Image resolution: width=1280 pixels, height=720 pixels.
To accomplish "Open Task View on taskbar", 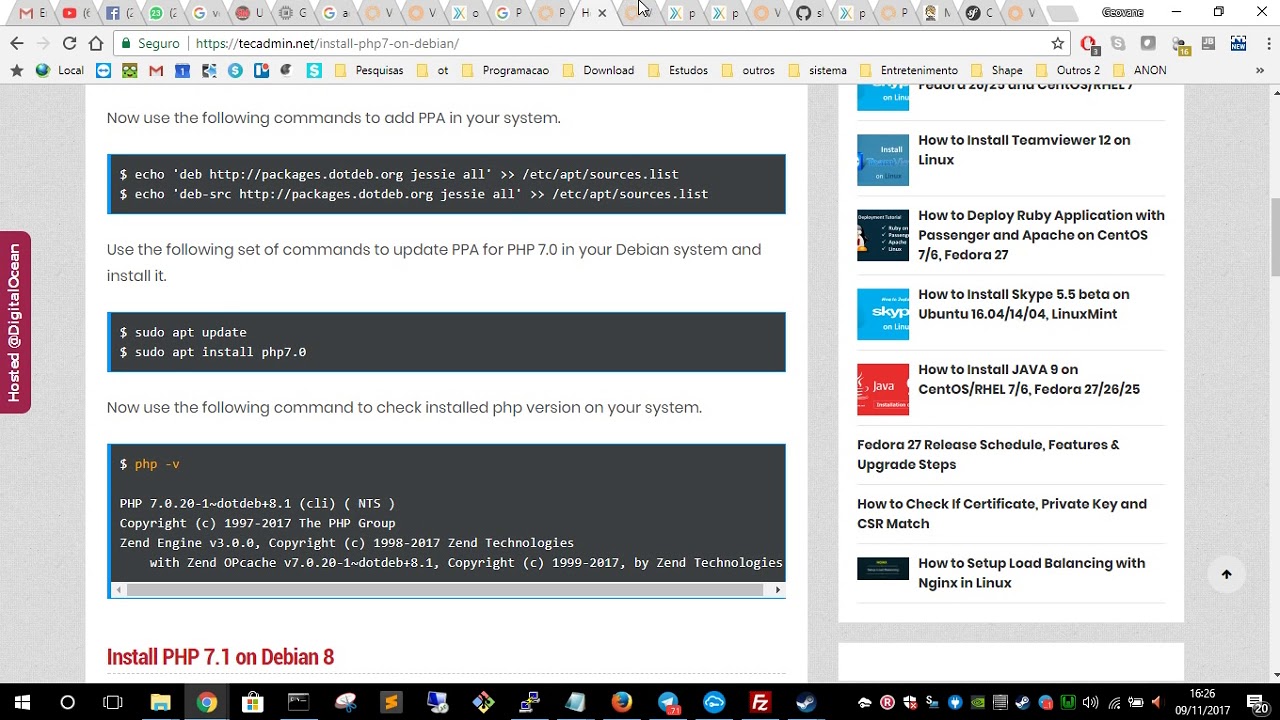I will pyautogui.click(x=113, y=702).
